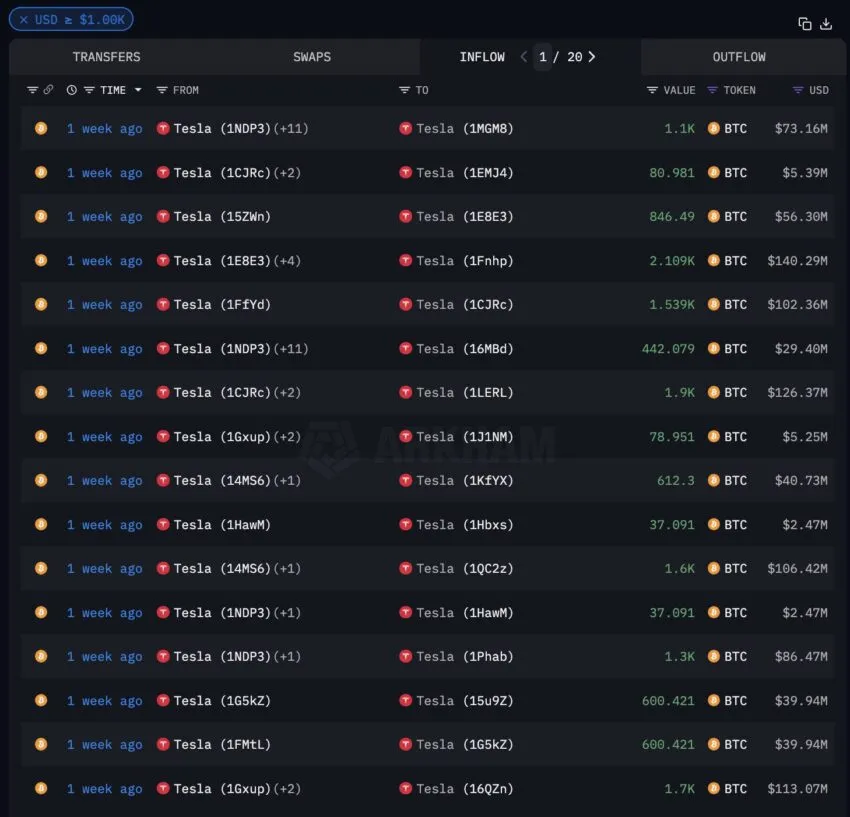The height and width of the screenshot is (817, 850).
Task: Filter by VALUE column
Action: tap(652, 90)
